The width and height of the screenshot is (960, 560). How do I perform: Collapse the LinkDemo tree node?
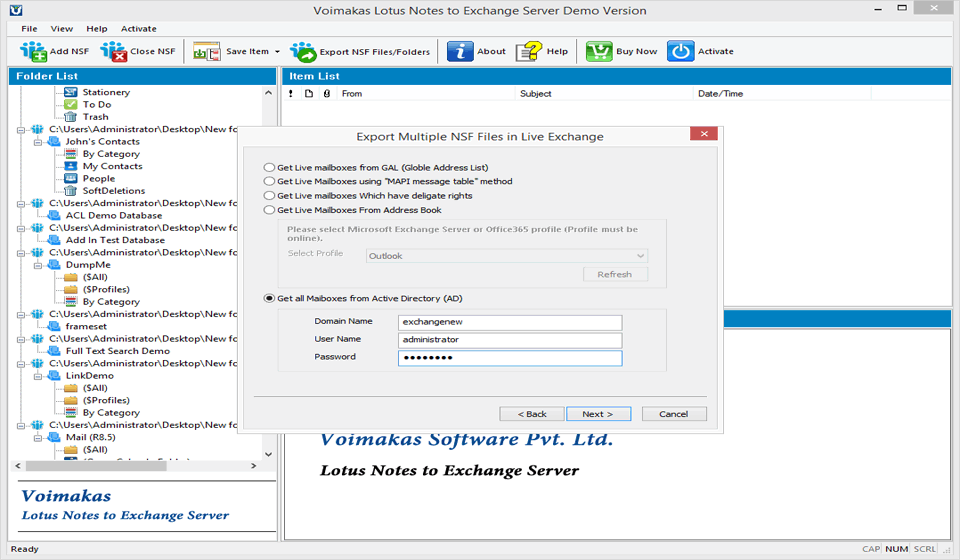coord(38,376)
